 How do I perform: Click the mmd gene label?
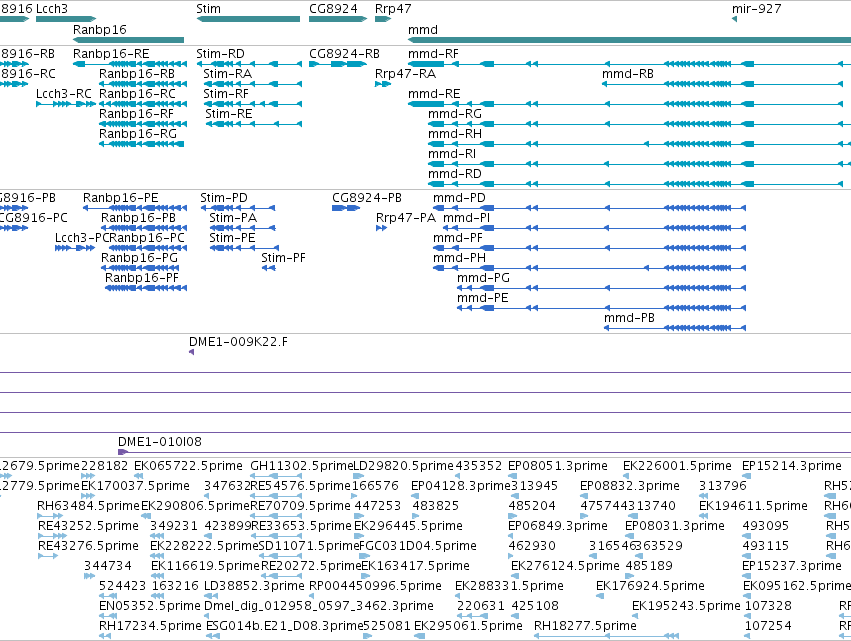tap(423, 29)
